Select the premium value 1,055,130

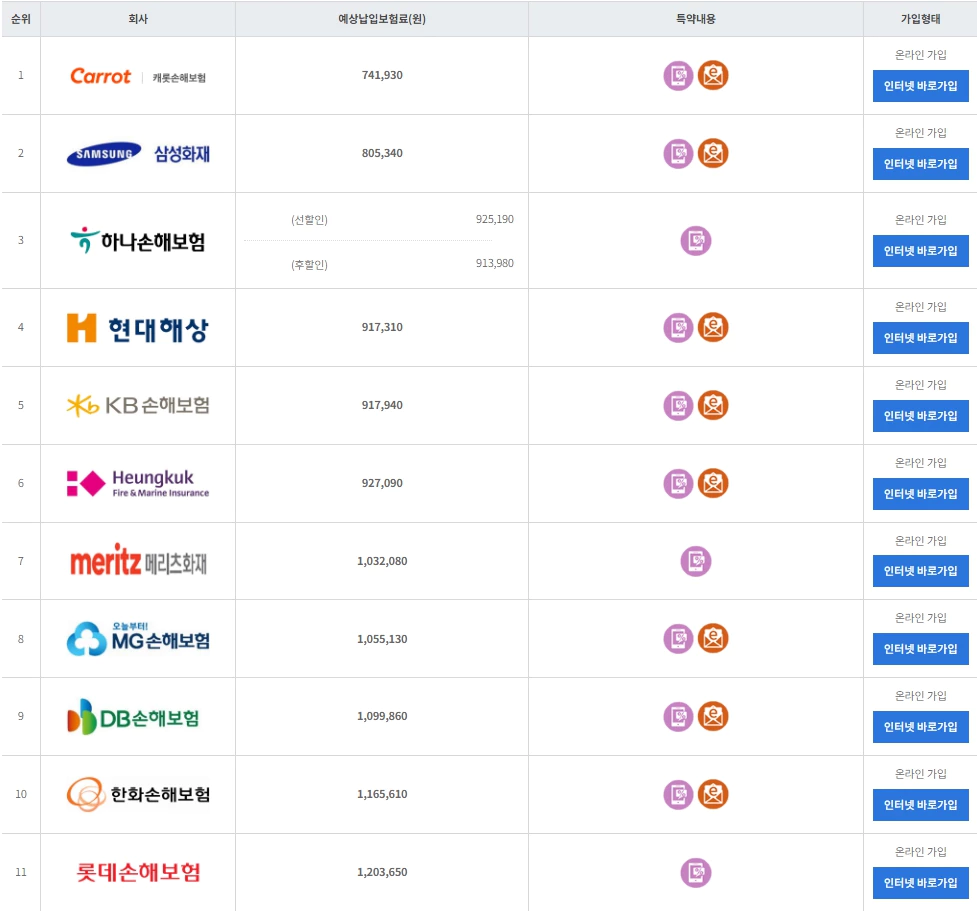coord(382,639)
